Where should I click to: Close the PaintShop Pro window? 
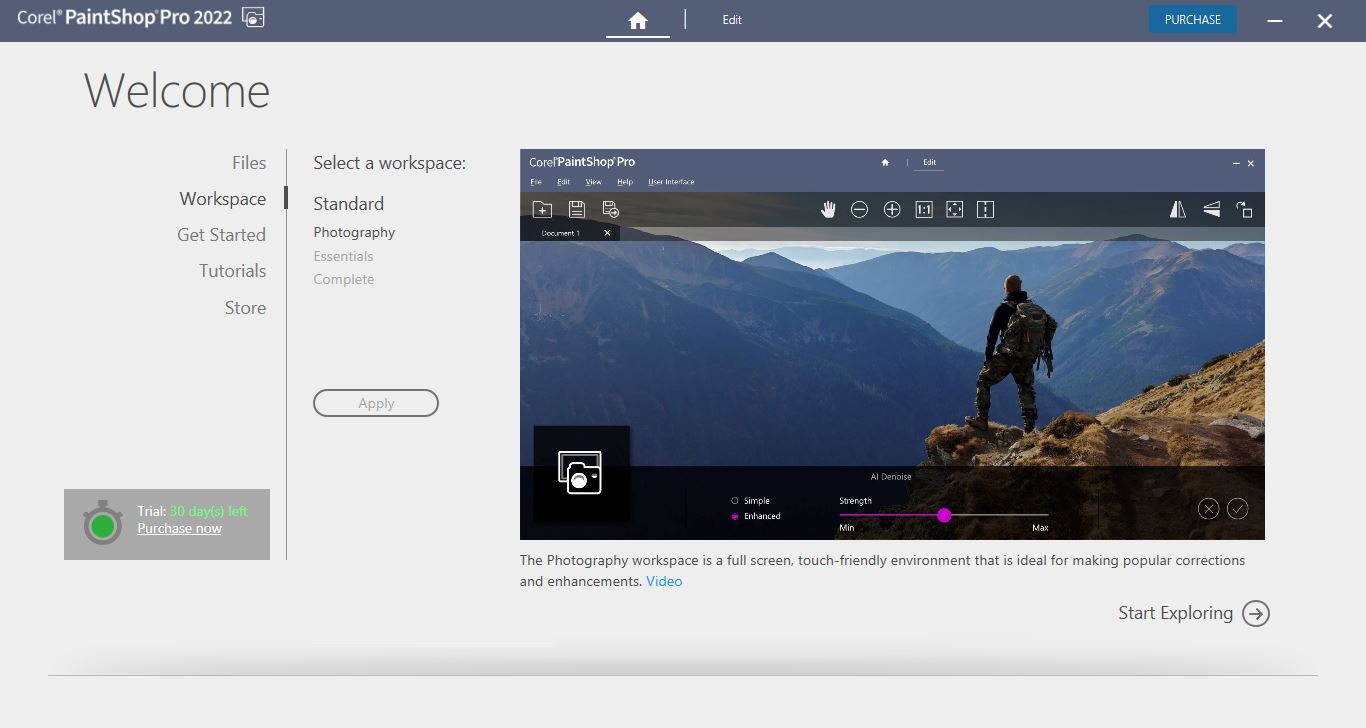1325,20
